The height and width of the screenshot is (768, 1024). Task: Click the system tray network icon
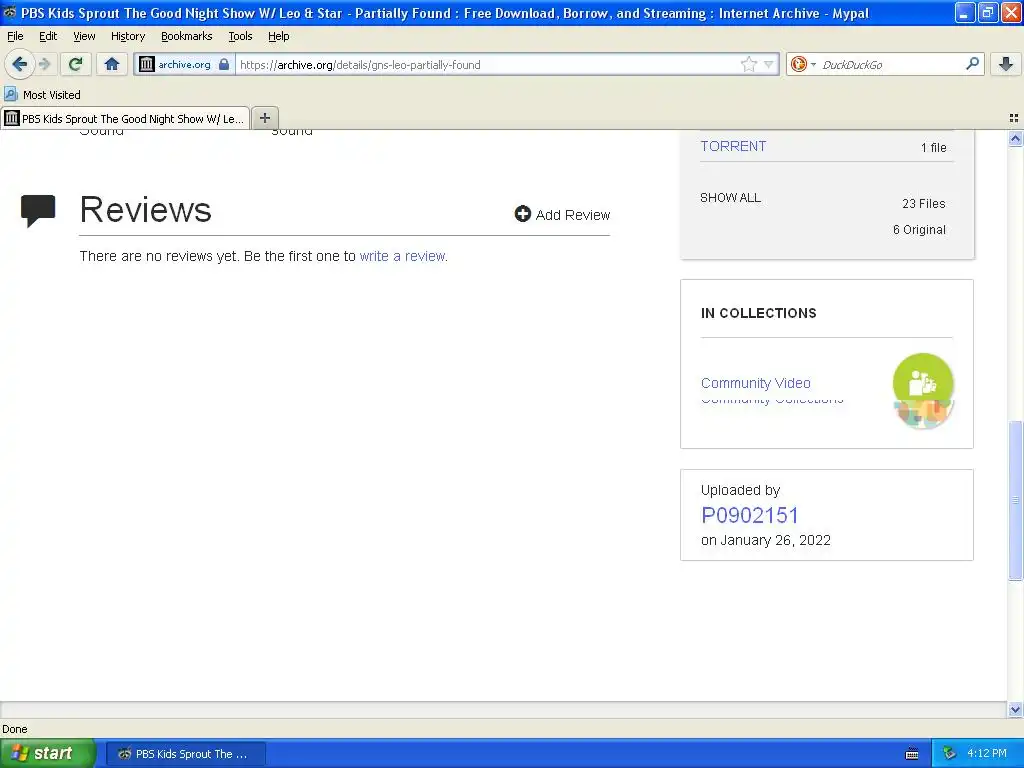949,753
